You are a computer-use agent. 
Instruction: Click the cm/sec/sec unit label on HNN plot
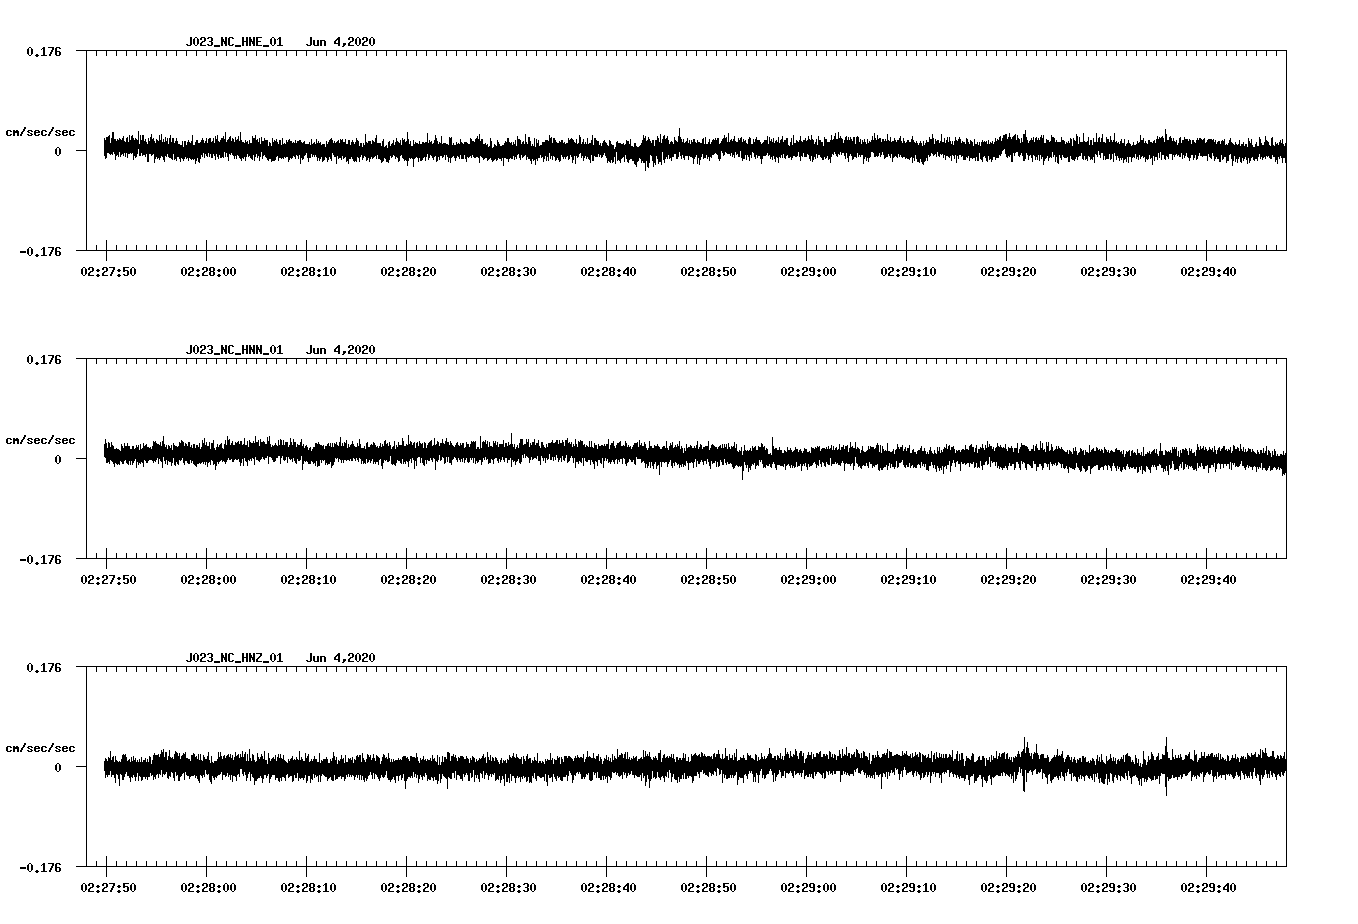tap(40, 440)
